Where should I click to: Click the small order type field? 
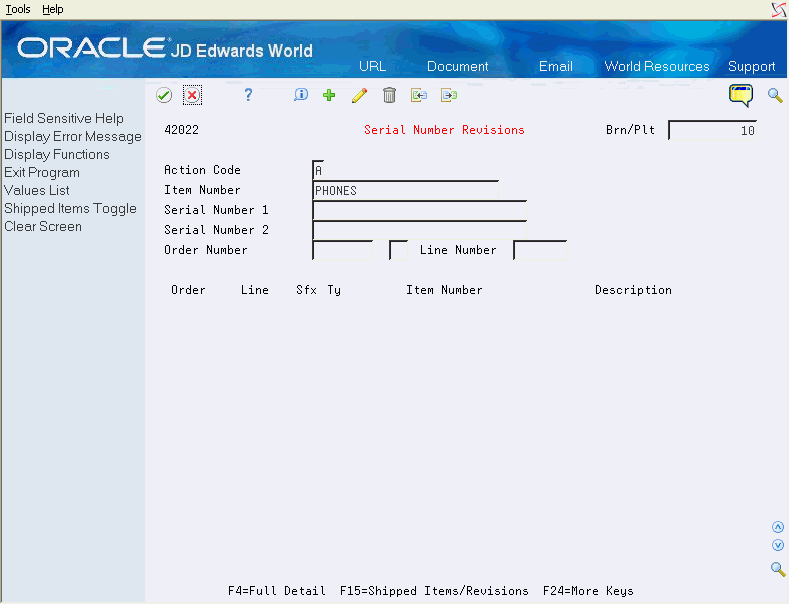click(399, 250)
